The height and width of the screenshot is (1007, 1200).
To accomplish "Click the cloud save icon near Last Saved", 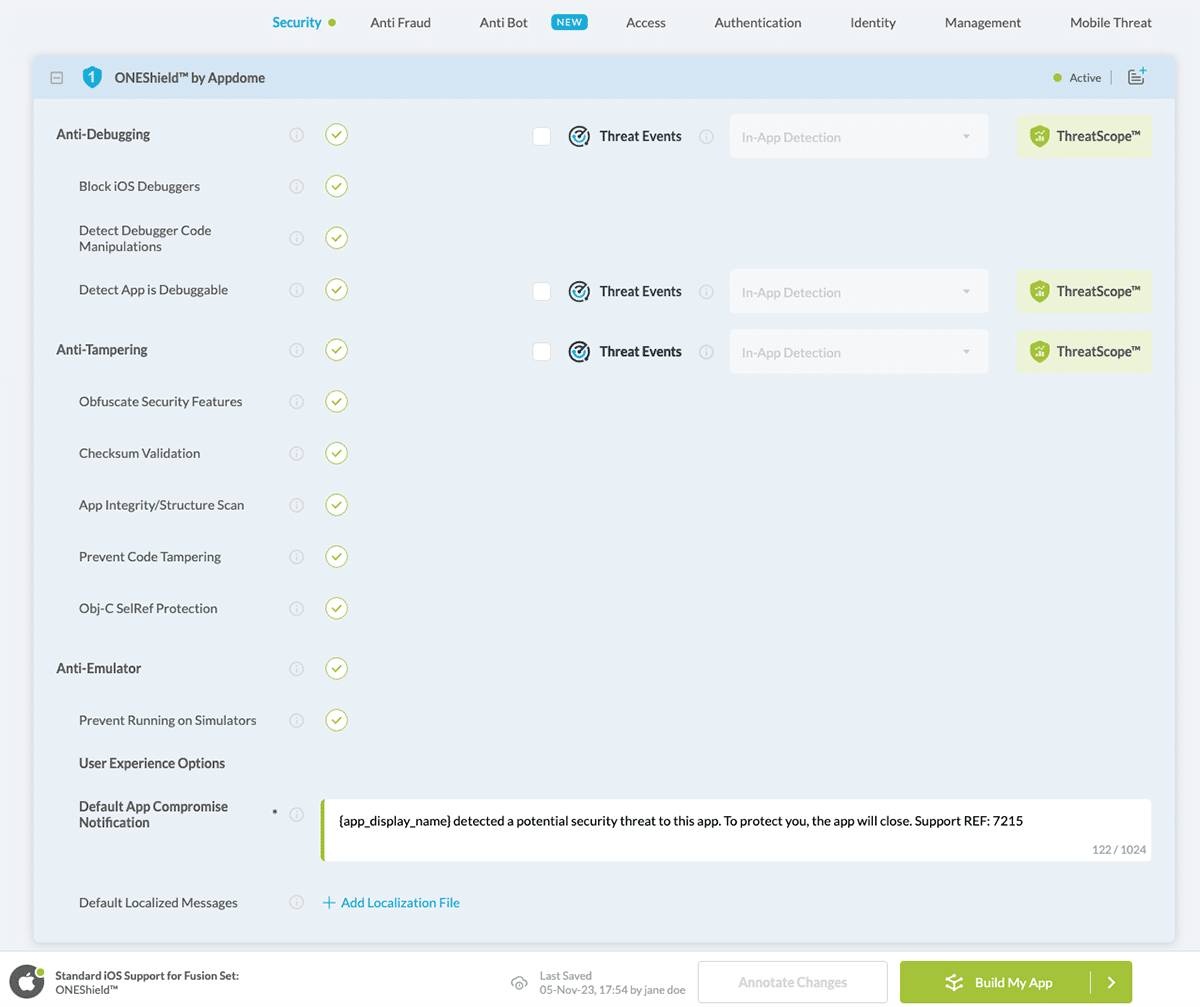I will click(519, 982).
